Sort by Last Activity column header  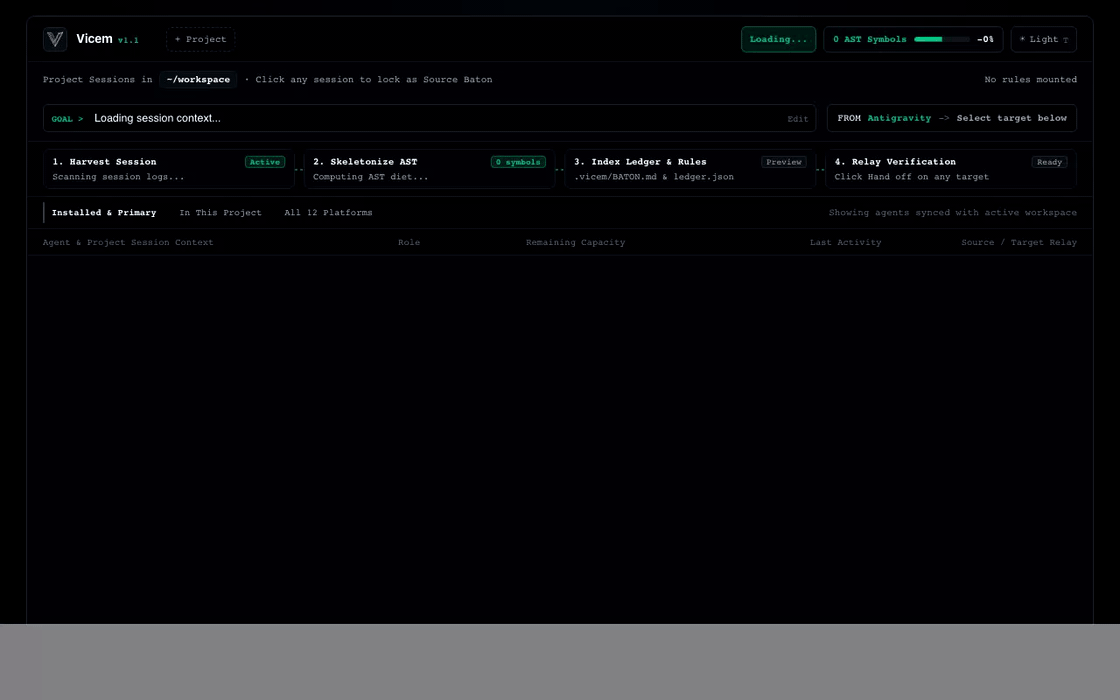tap(845, 243)
